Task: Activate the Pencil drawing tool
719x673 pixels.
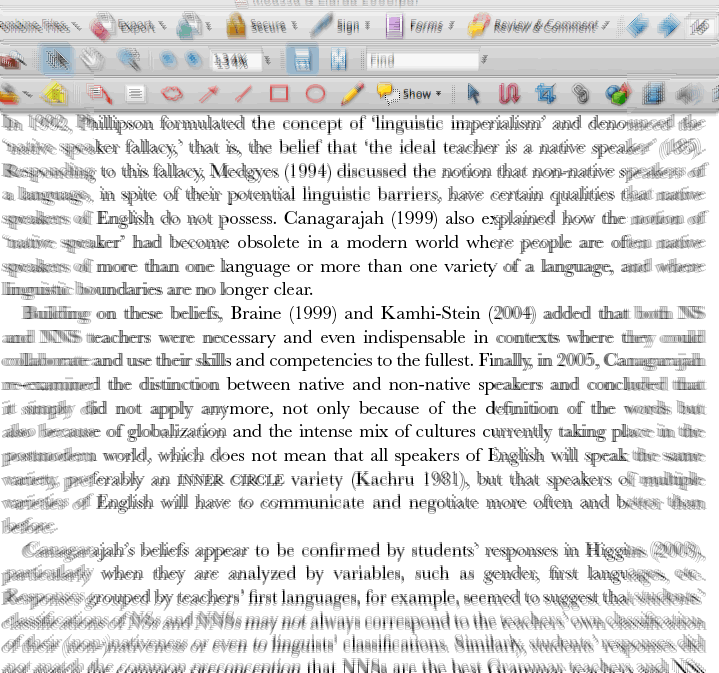Action: [x=351, y=95]
